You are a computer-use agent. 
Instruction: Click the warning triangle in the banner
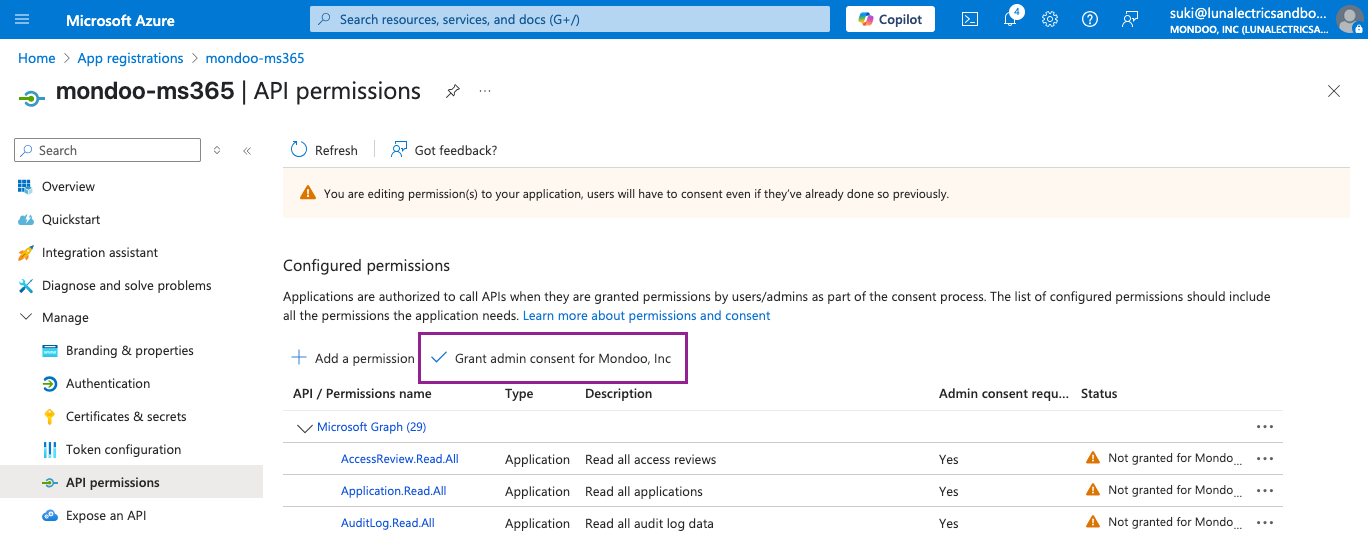[307, 194]
